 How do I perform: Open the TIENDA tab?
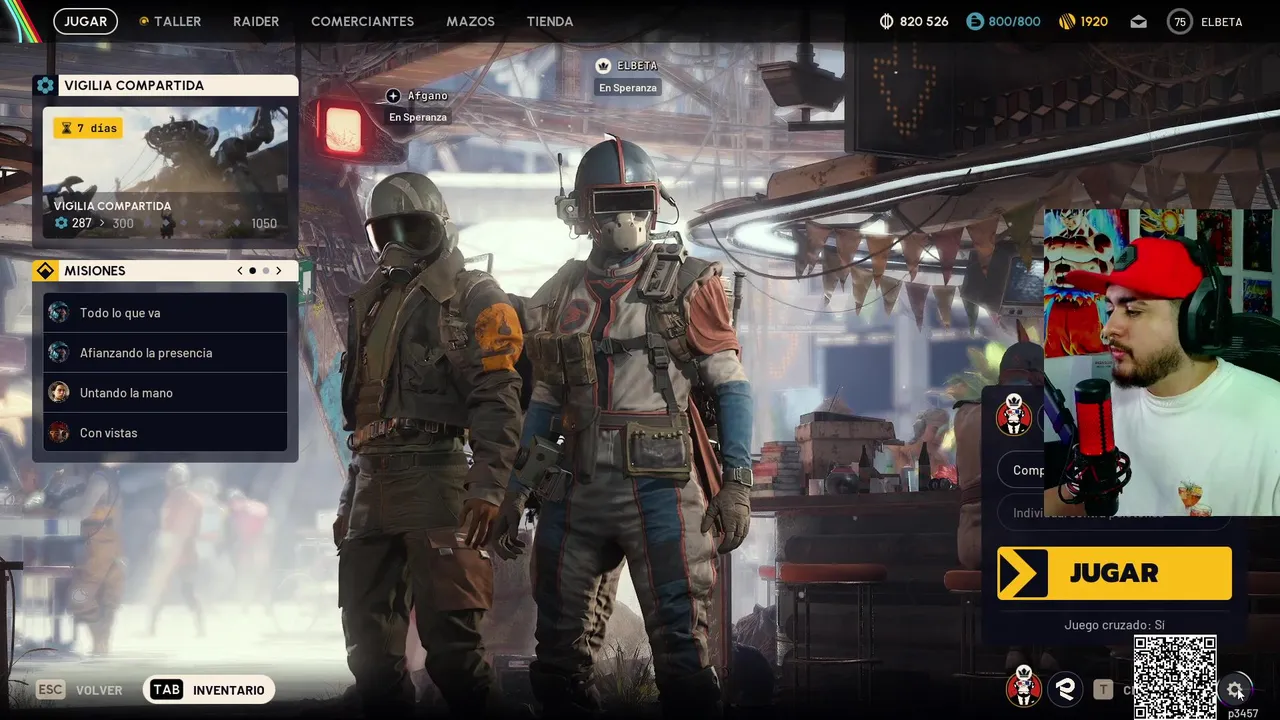(550, 21)
